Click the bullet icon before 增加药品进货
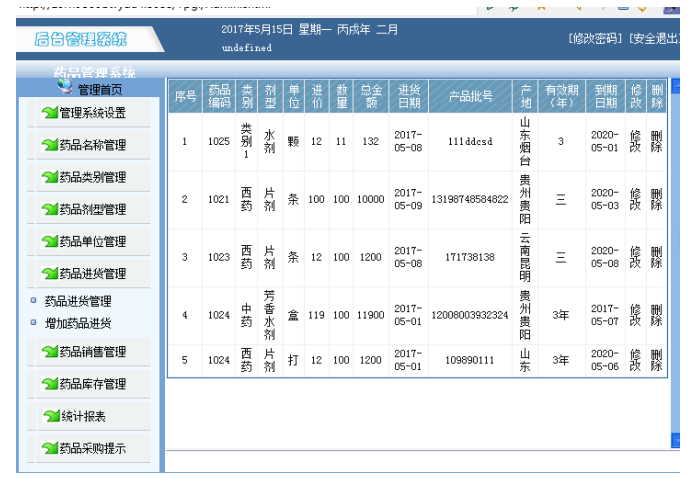Image resolution: width=695 pixels, height=478 pixels. pos(33,322)
